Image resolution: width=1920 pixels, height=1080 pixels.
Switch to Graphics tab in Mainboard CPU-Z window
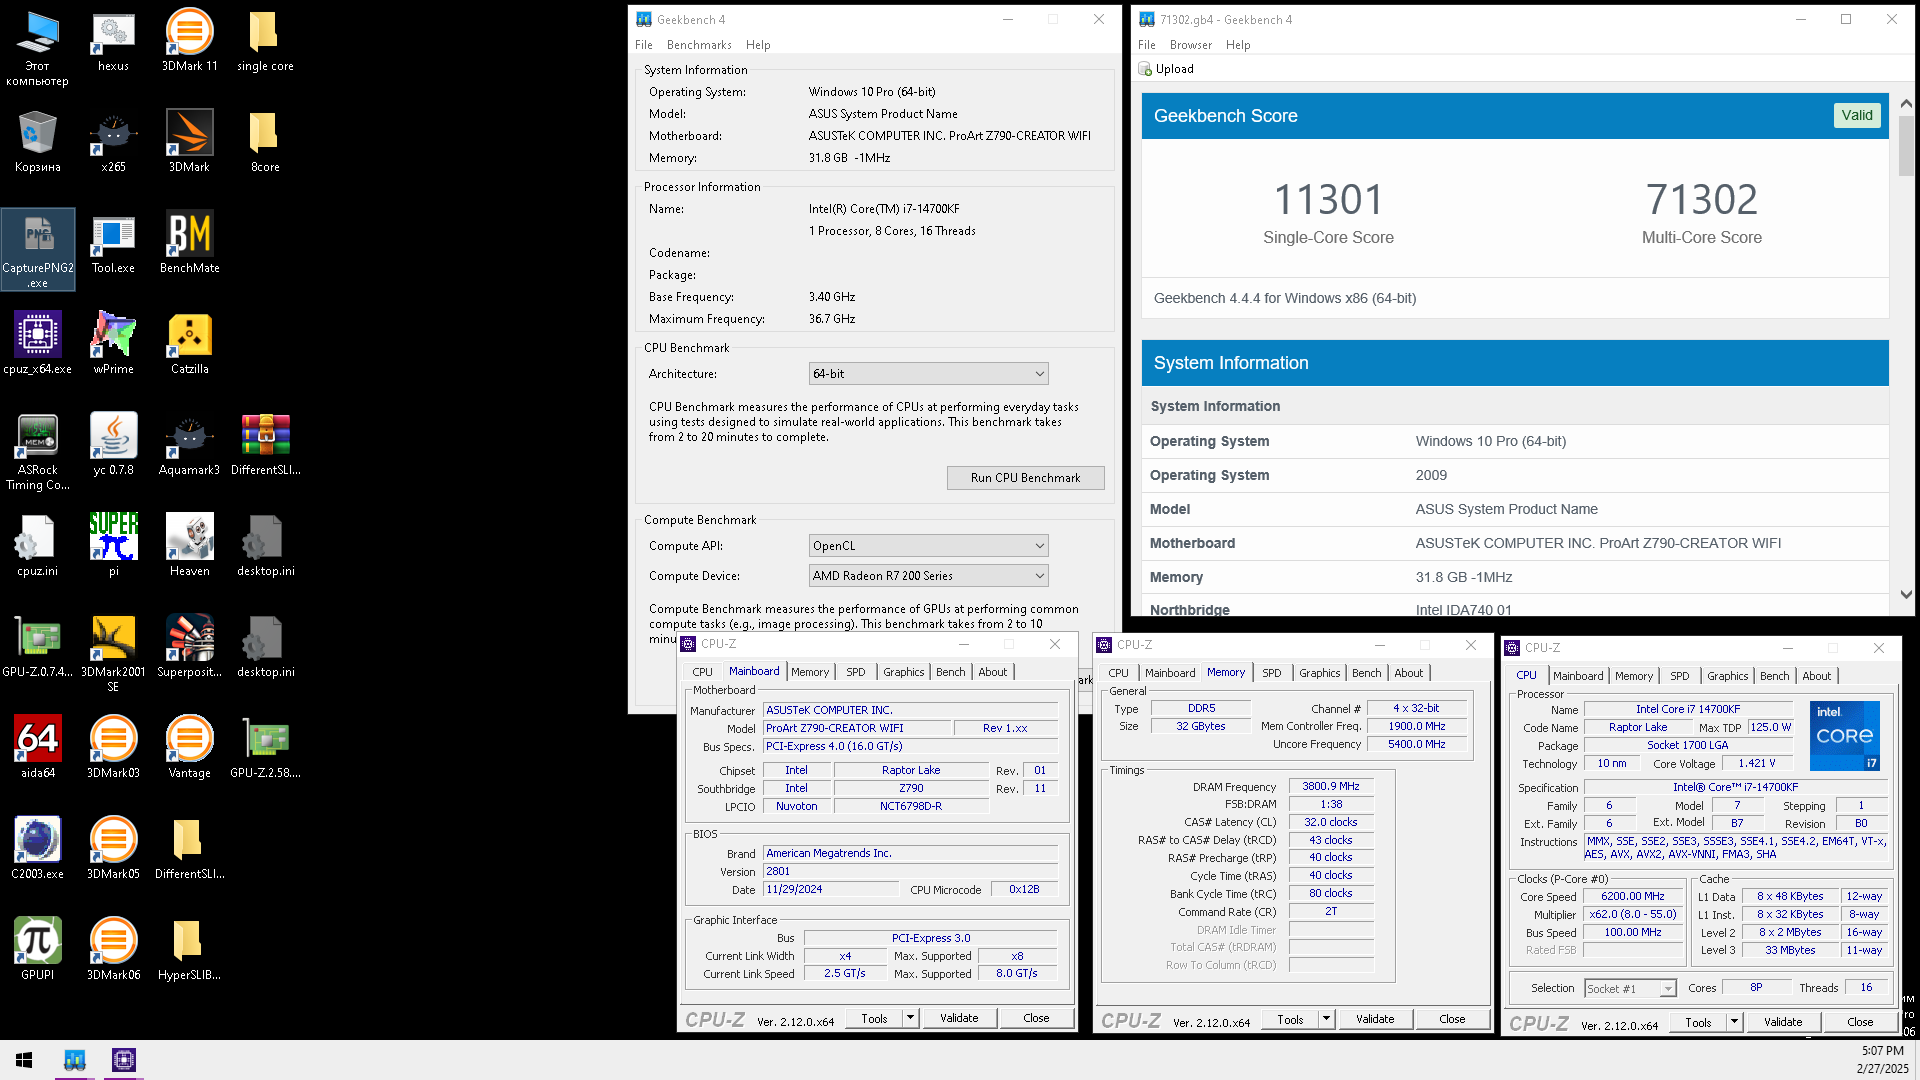coord(903,672)
